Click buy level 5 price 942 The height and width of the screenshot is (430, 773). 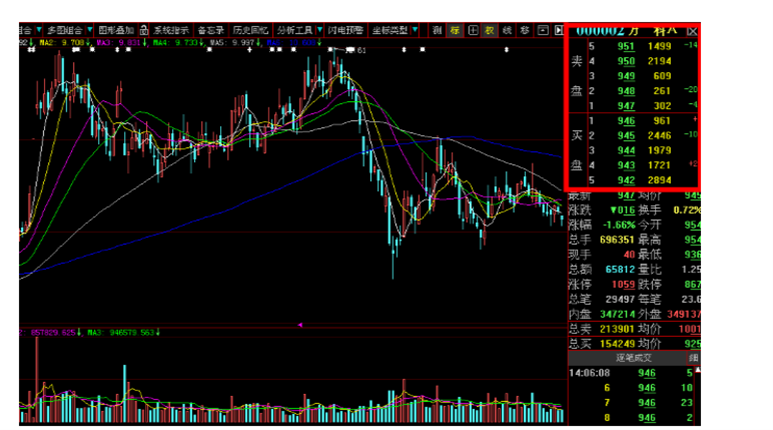click(626, 180)
